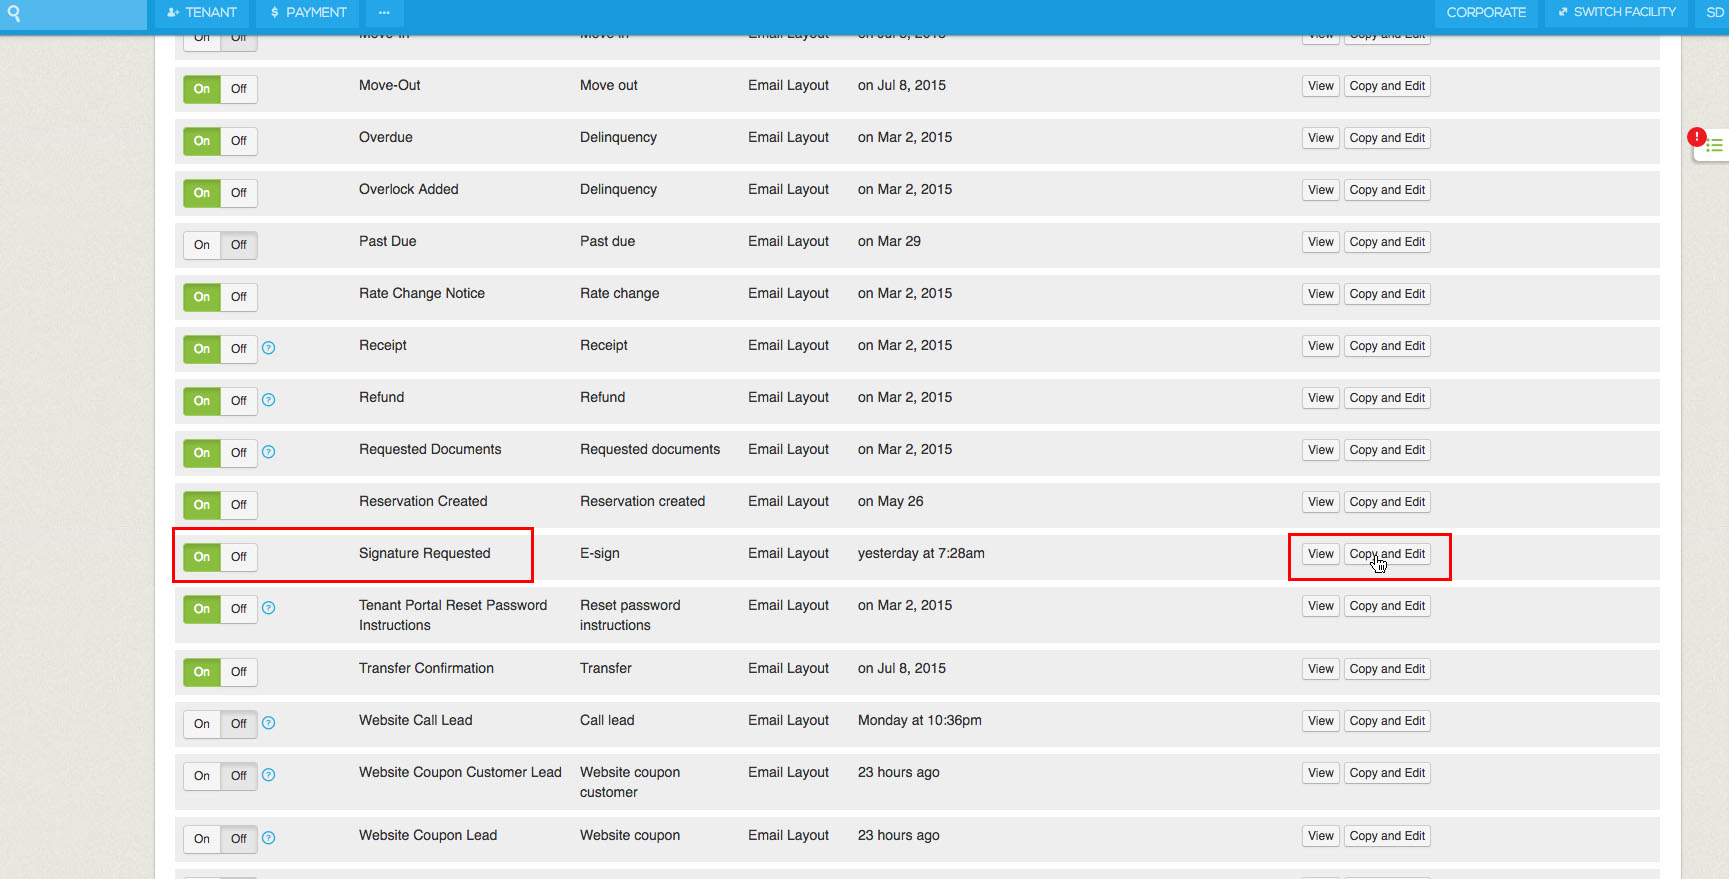Turn on the Past Due email
Viewport: 1729px width, 879px height.
tap(202, 245)
